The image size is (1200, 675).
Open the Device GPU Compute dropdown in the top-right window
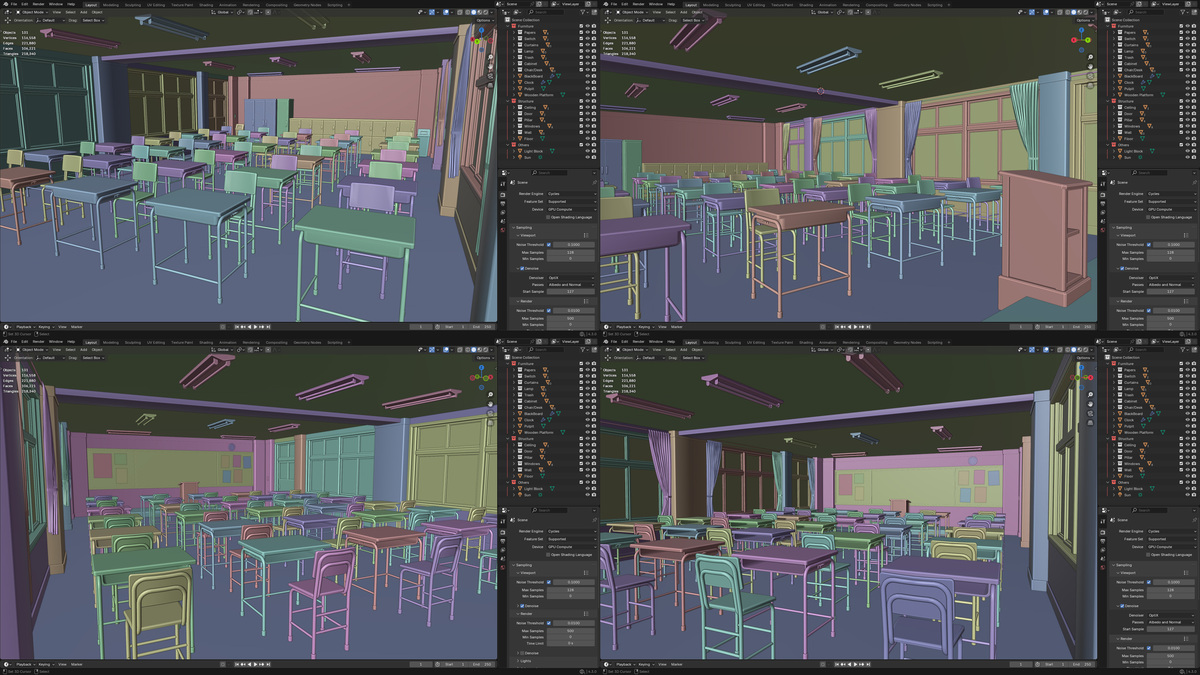coord(1171,209)
